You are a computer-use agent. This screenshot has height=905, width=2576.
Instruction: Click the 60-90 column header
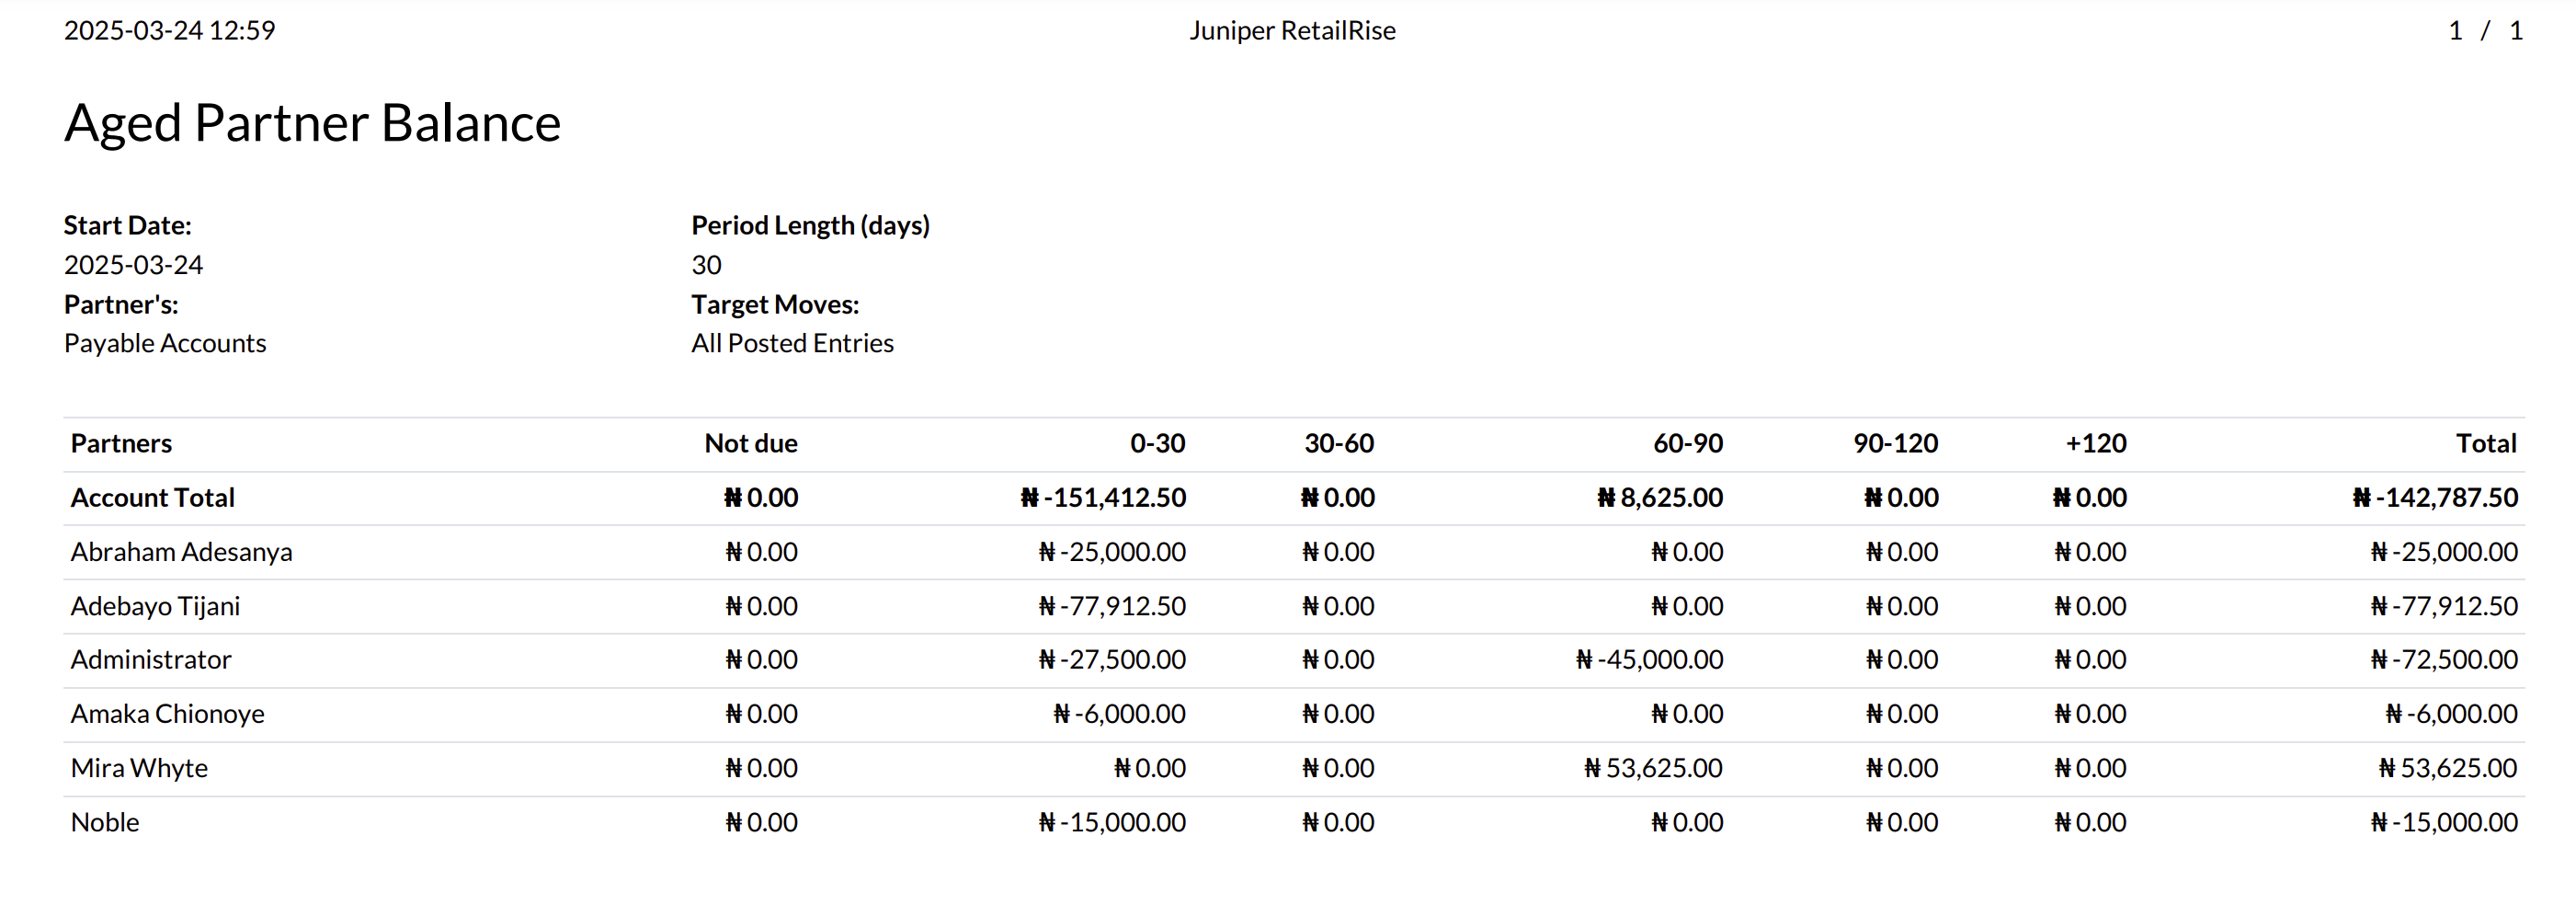coord(1687,443)
